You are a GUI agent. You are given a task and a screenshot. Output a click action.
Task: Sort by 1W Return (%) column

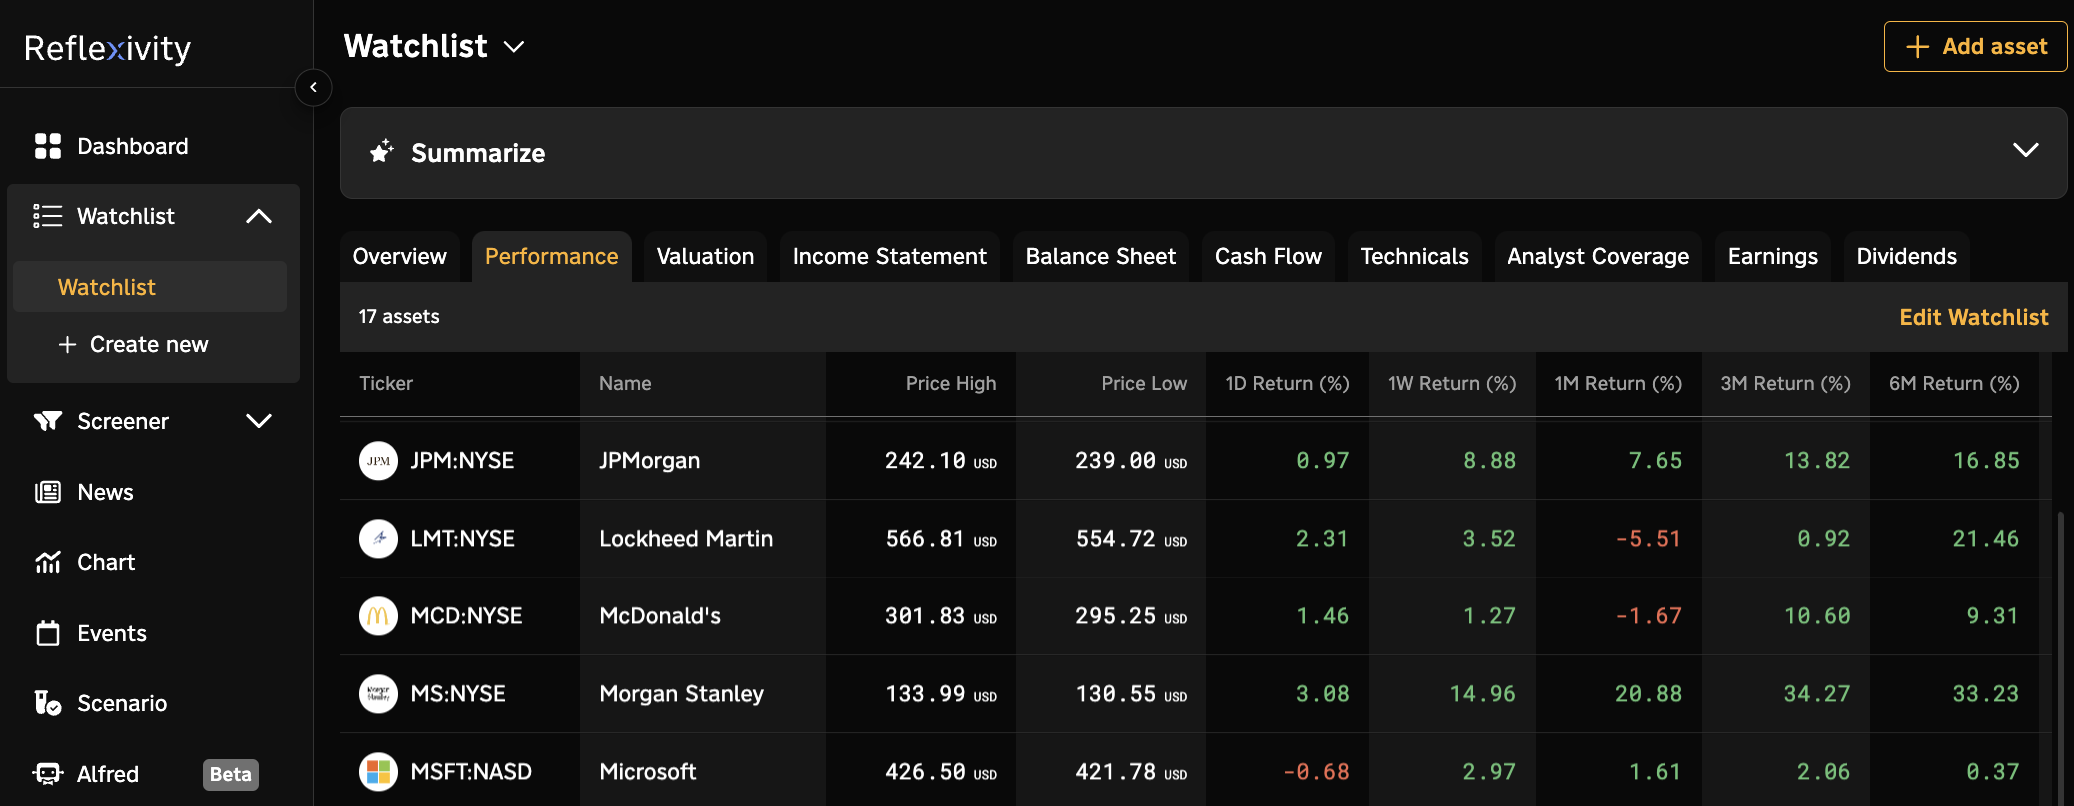coord(1452,383)
